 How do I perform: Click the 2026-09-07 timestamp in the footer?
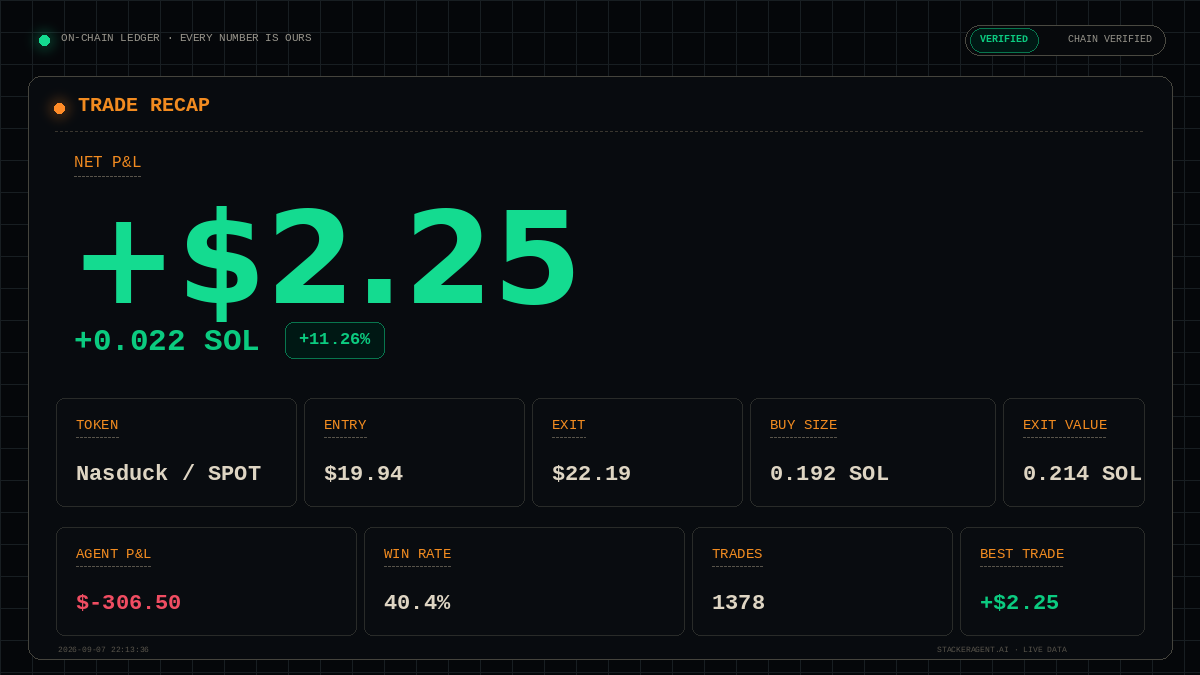[103, 650]
